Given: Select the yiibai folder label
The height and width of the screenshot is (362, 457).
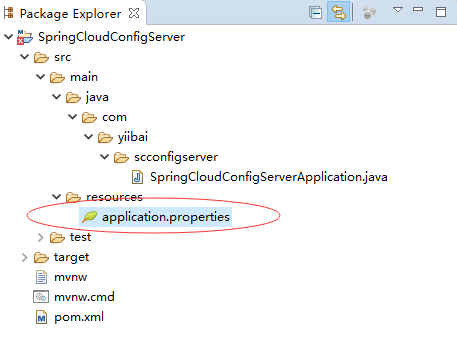Looking at the screenshot, I should click(133, 137).
